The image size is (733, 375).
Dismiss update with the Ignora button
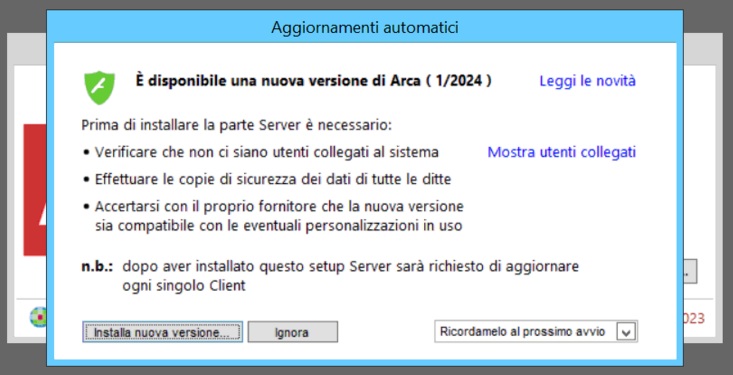[292, 332]
